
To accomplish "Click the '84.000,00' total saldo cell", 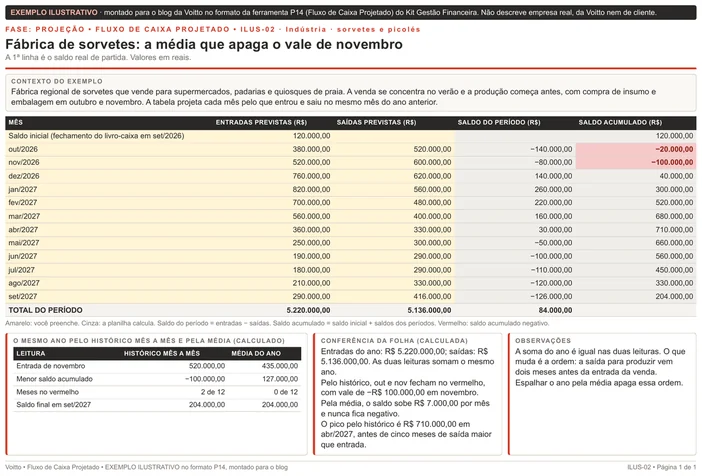I will click(x=555, y=310).
